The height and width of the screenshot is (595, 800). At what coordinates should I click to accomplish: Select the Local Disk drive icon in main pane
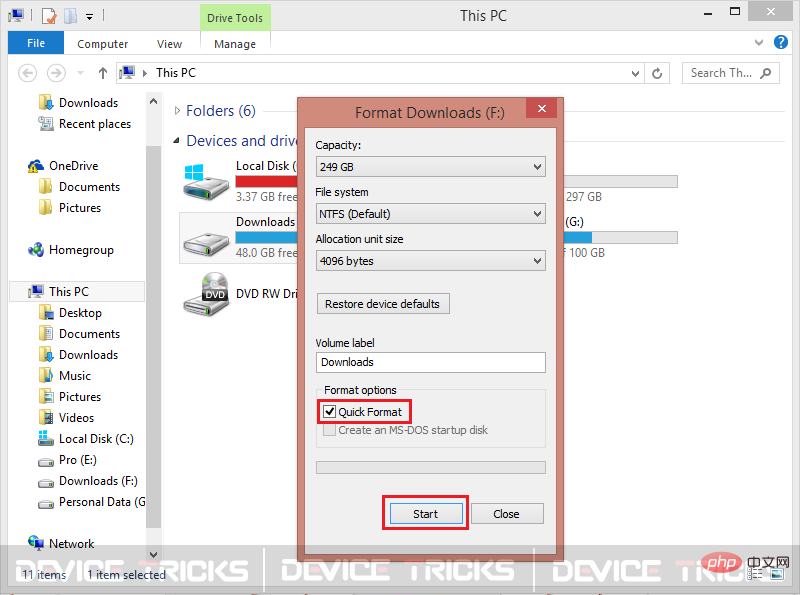tap(206, 182)
